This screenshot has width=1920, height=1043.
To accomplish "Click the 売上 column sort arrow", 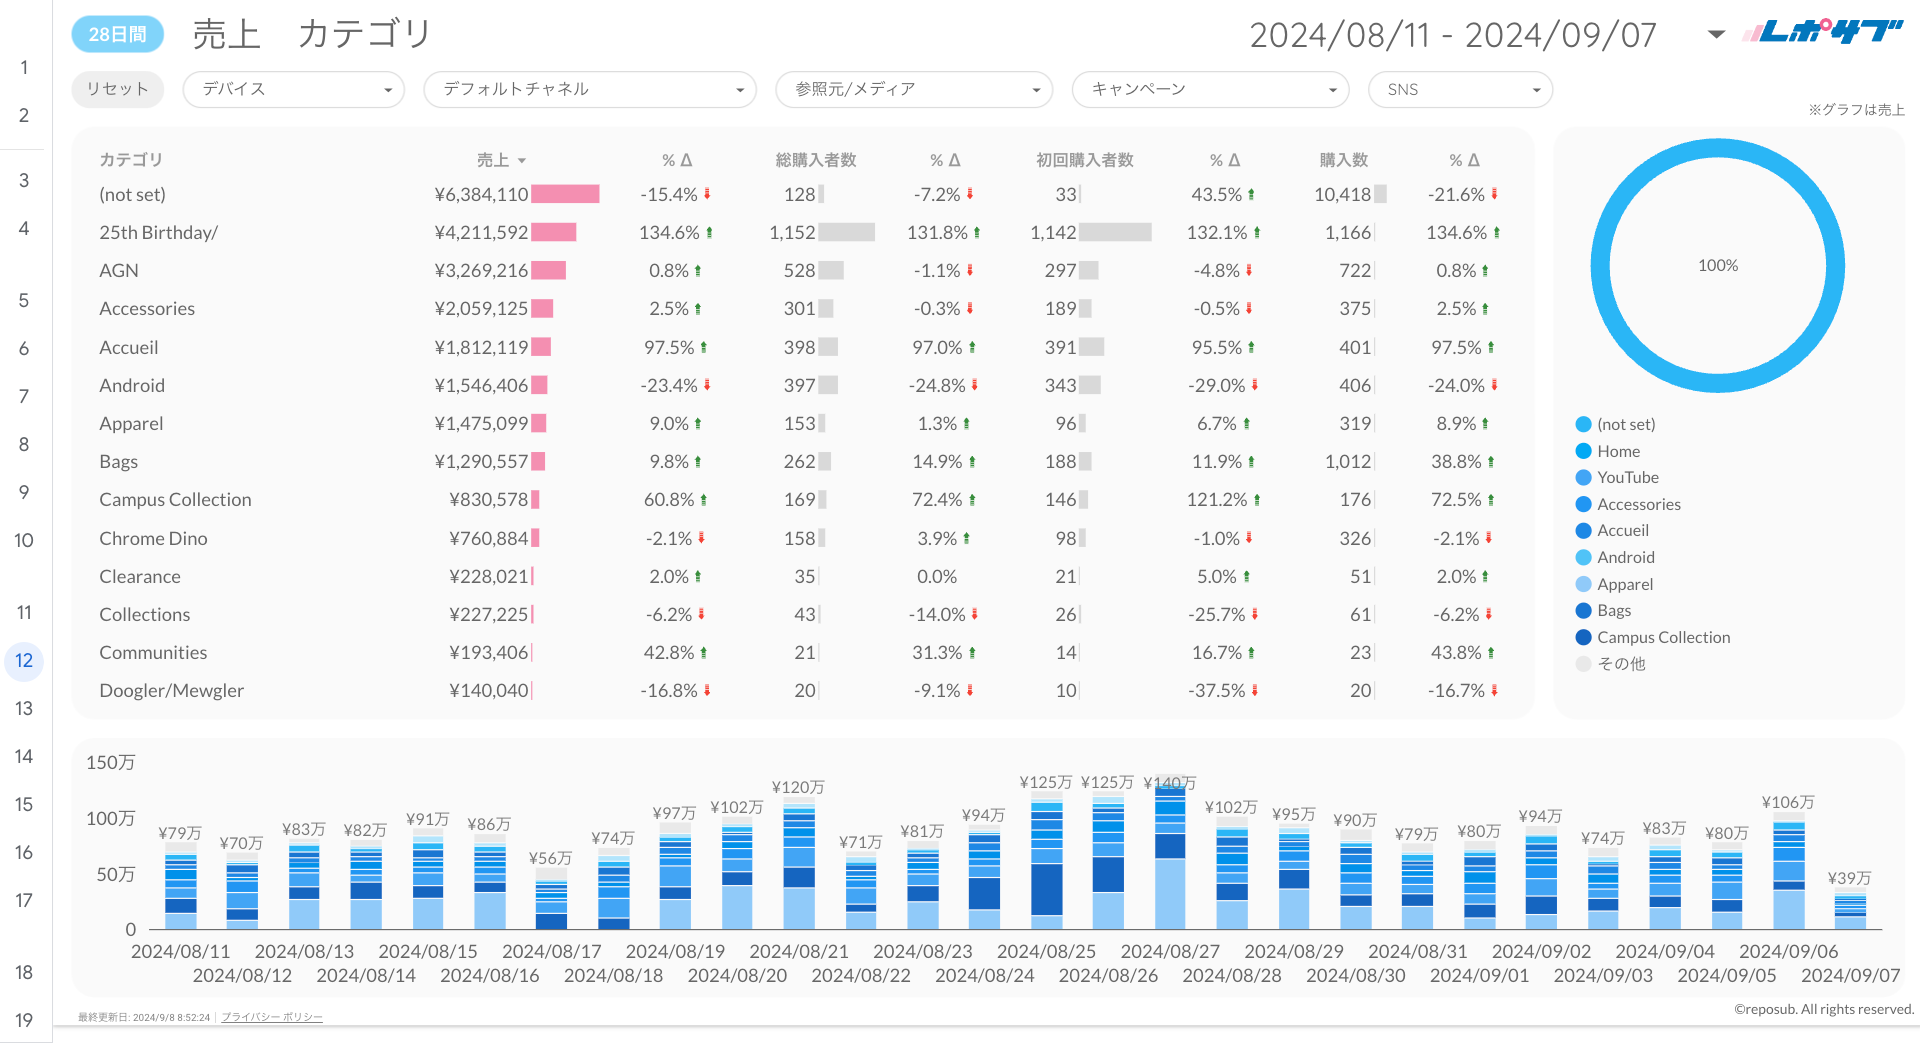I will pos(522,161).
